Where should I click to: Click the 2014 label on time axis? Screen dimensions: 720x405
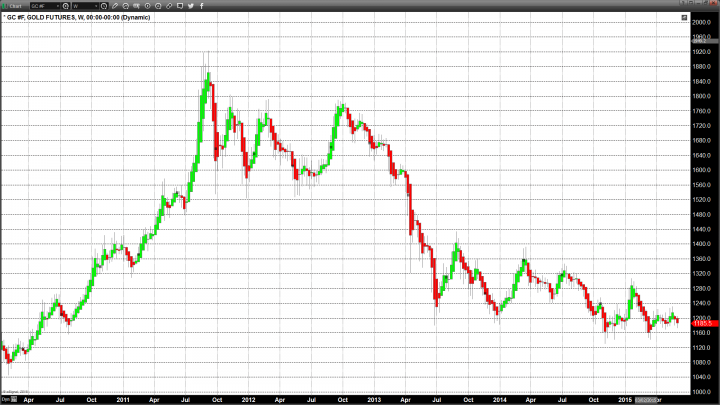tap(500, 400)
